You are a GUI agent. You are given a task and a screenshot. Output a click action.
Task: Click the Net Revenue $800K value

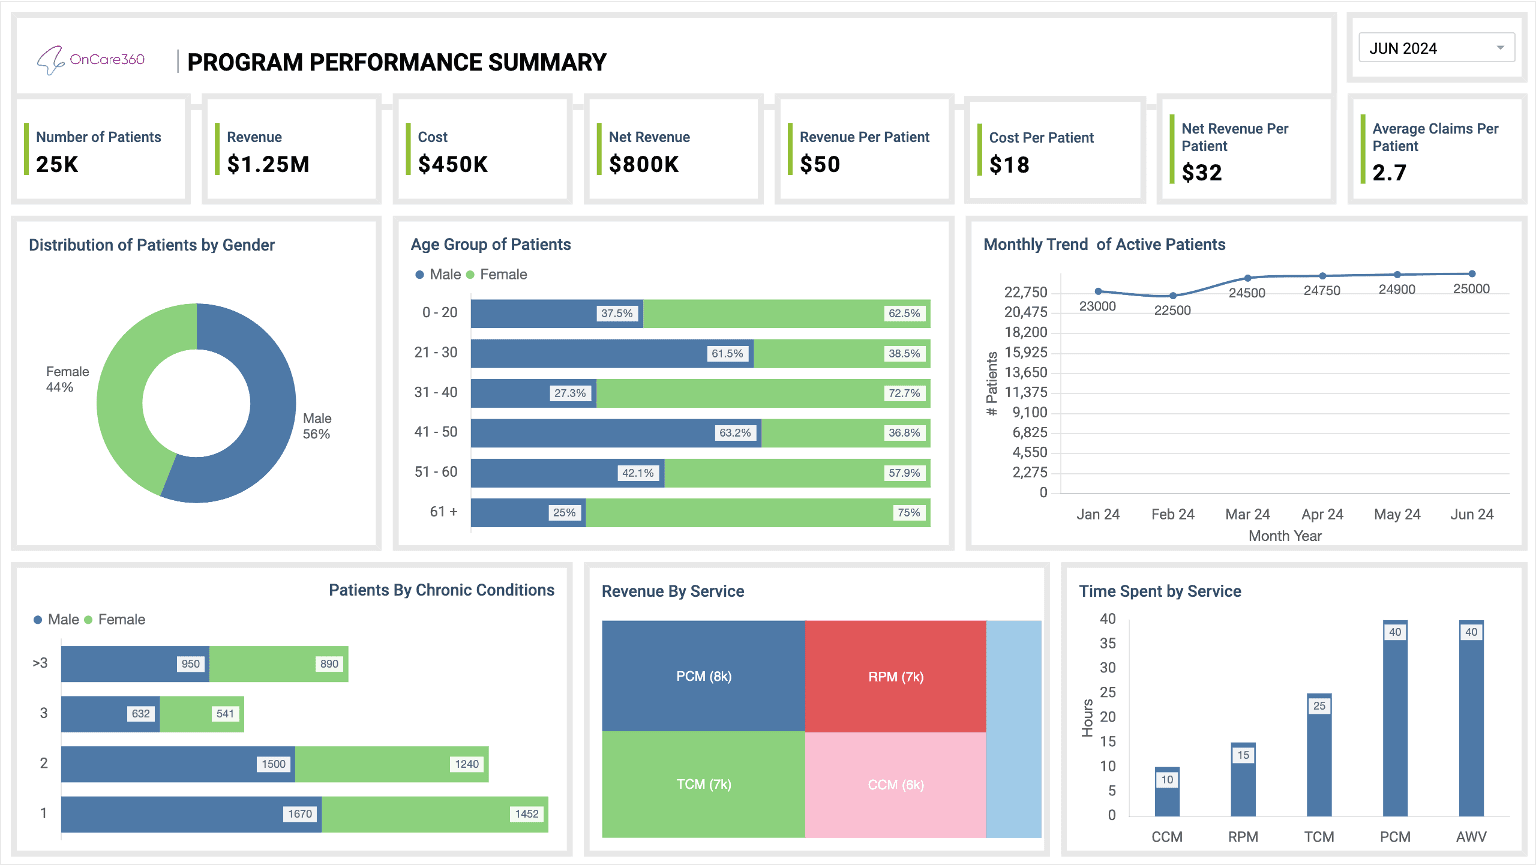[x=644, y=164]
